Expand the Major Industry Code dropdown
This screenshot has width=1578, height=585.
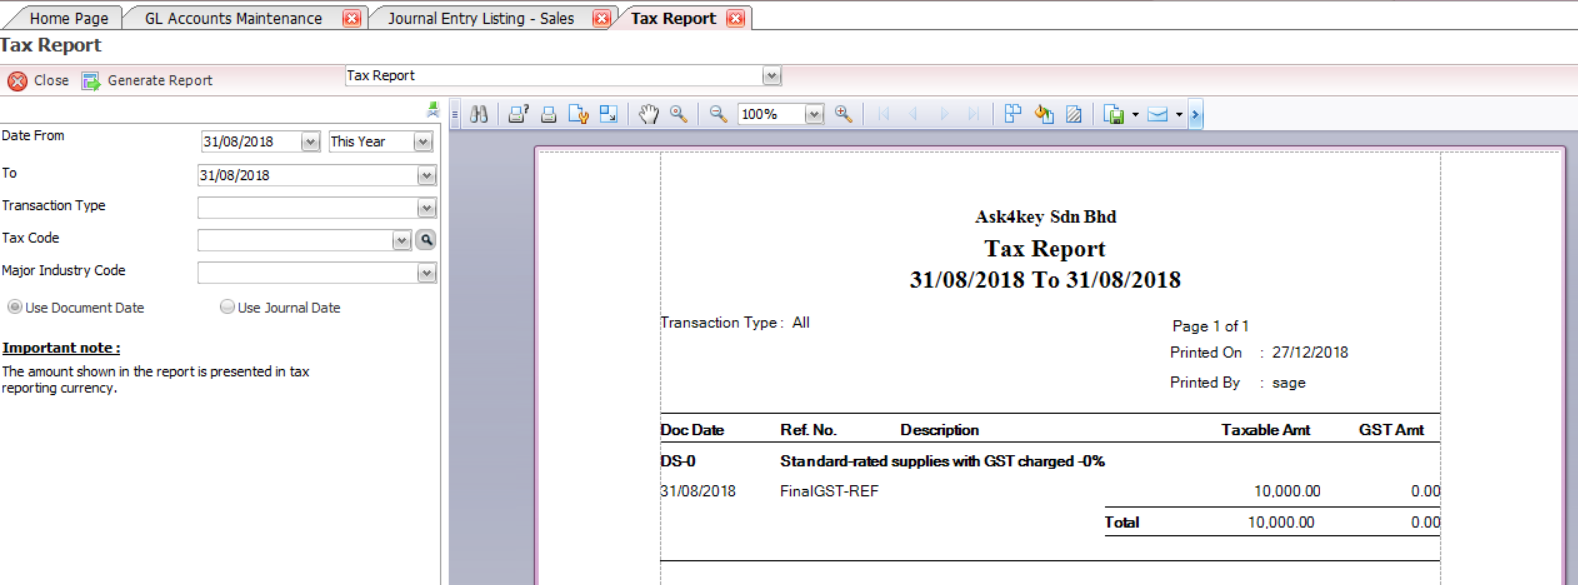(427, 273)
